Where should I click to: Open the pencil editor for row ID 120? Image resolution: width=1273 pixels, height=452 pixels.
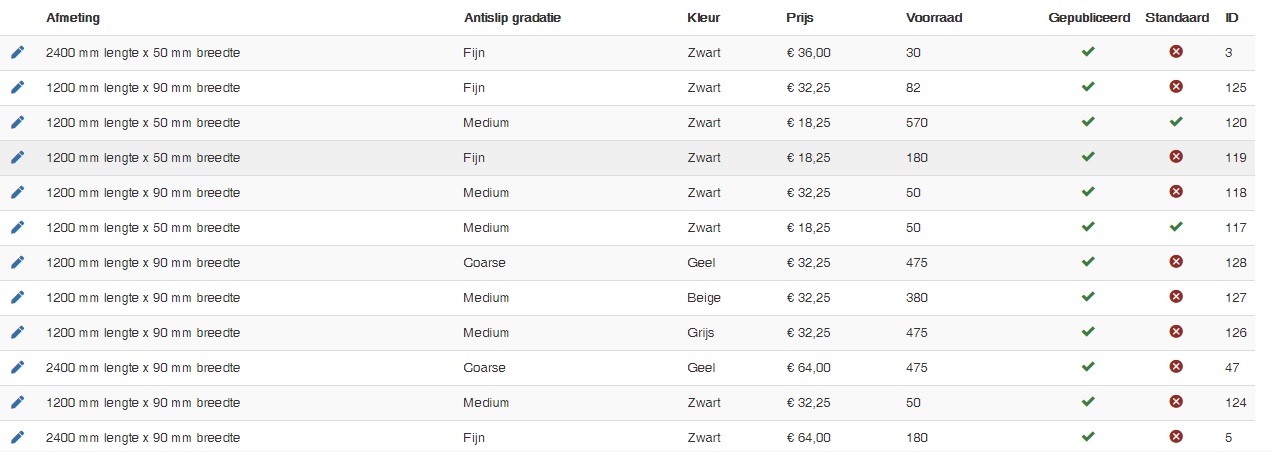(x=17, y=122)
